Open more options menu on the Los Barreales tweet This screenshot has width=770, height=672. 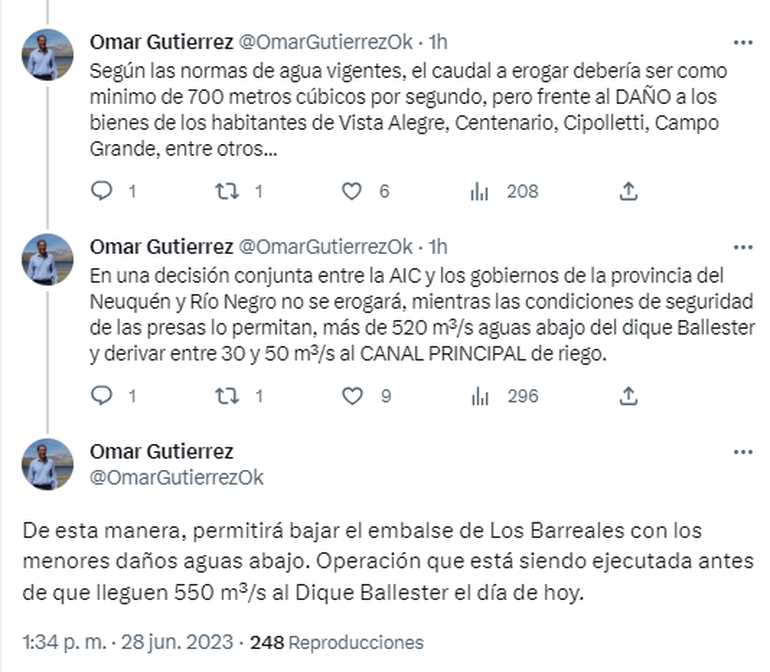pos(742,453)
